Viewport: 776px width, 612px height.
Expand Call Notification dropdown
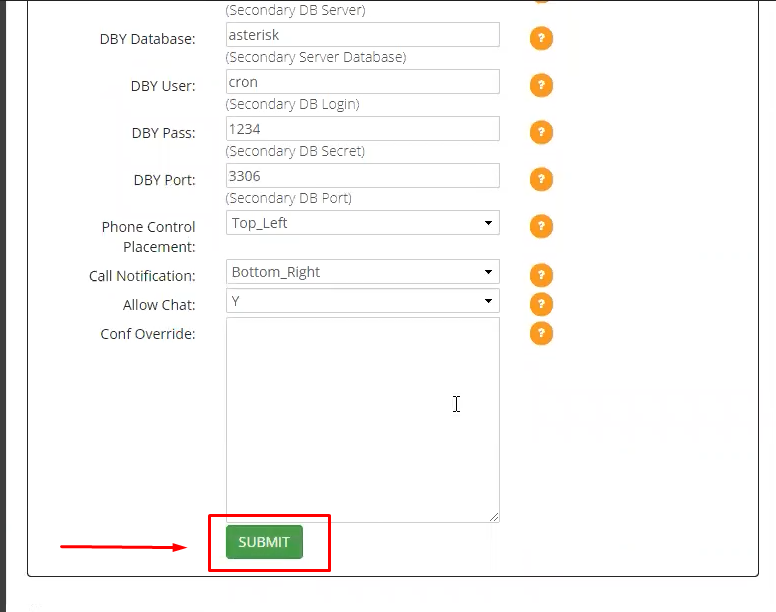[362, 272]
